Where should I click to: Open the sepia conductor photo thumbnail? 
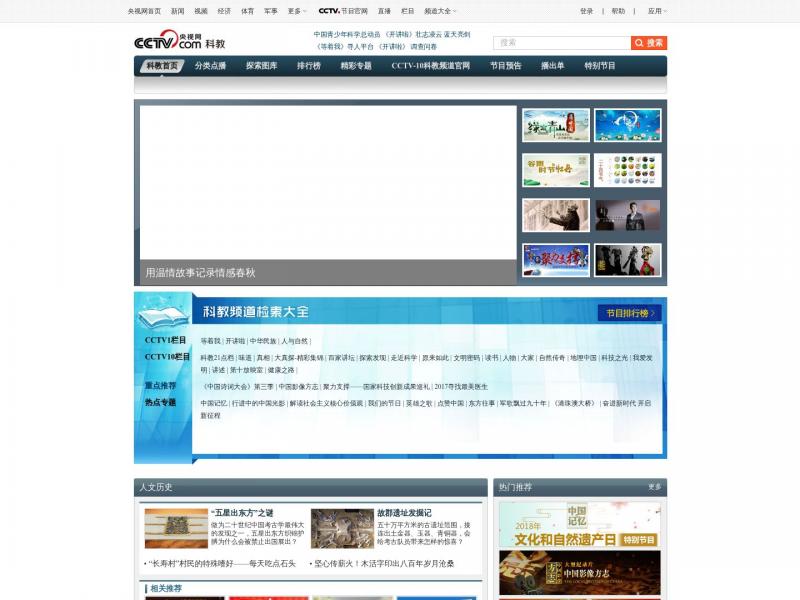pos(556,215)
